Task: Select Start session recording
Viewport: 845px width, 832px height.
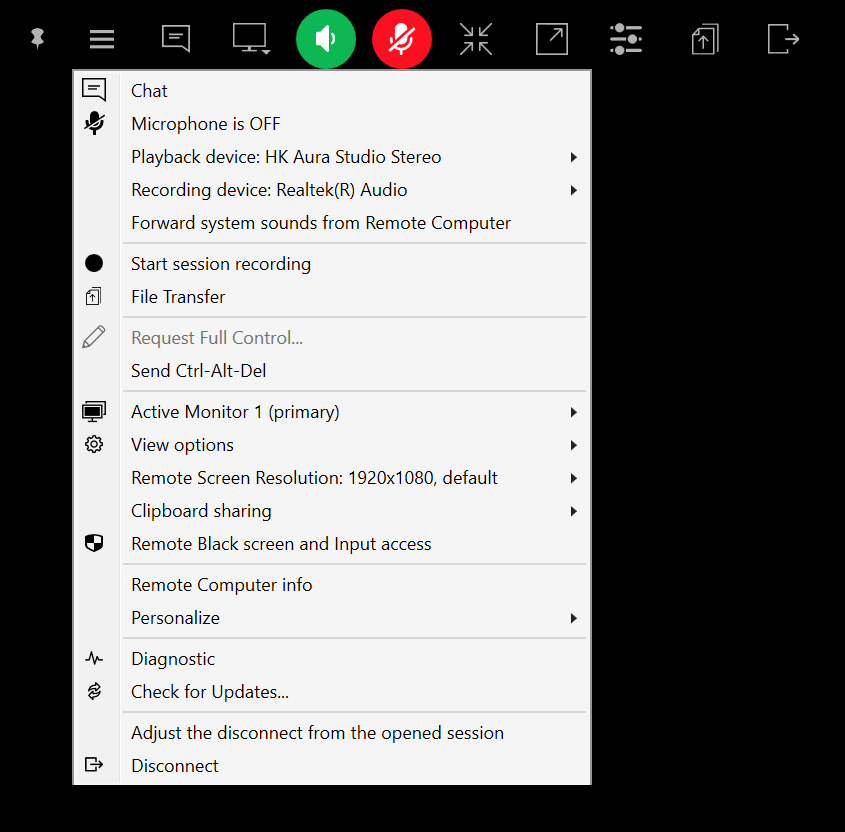Action: (221, 264)
